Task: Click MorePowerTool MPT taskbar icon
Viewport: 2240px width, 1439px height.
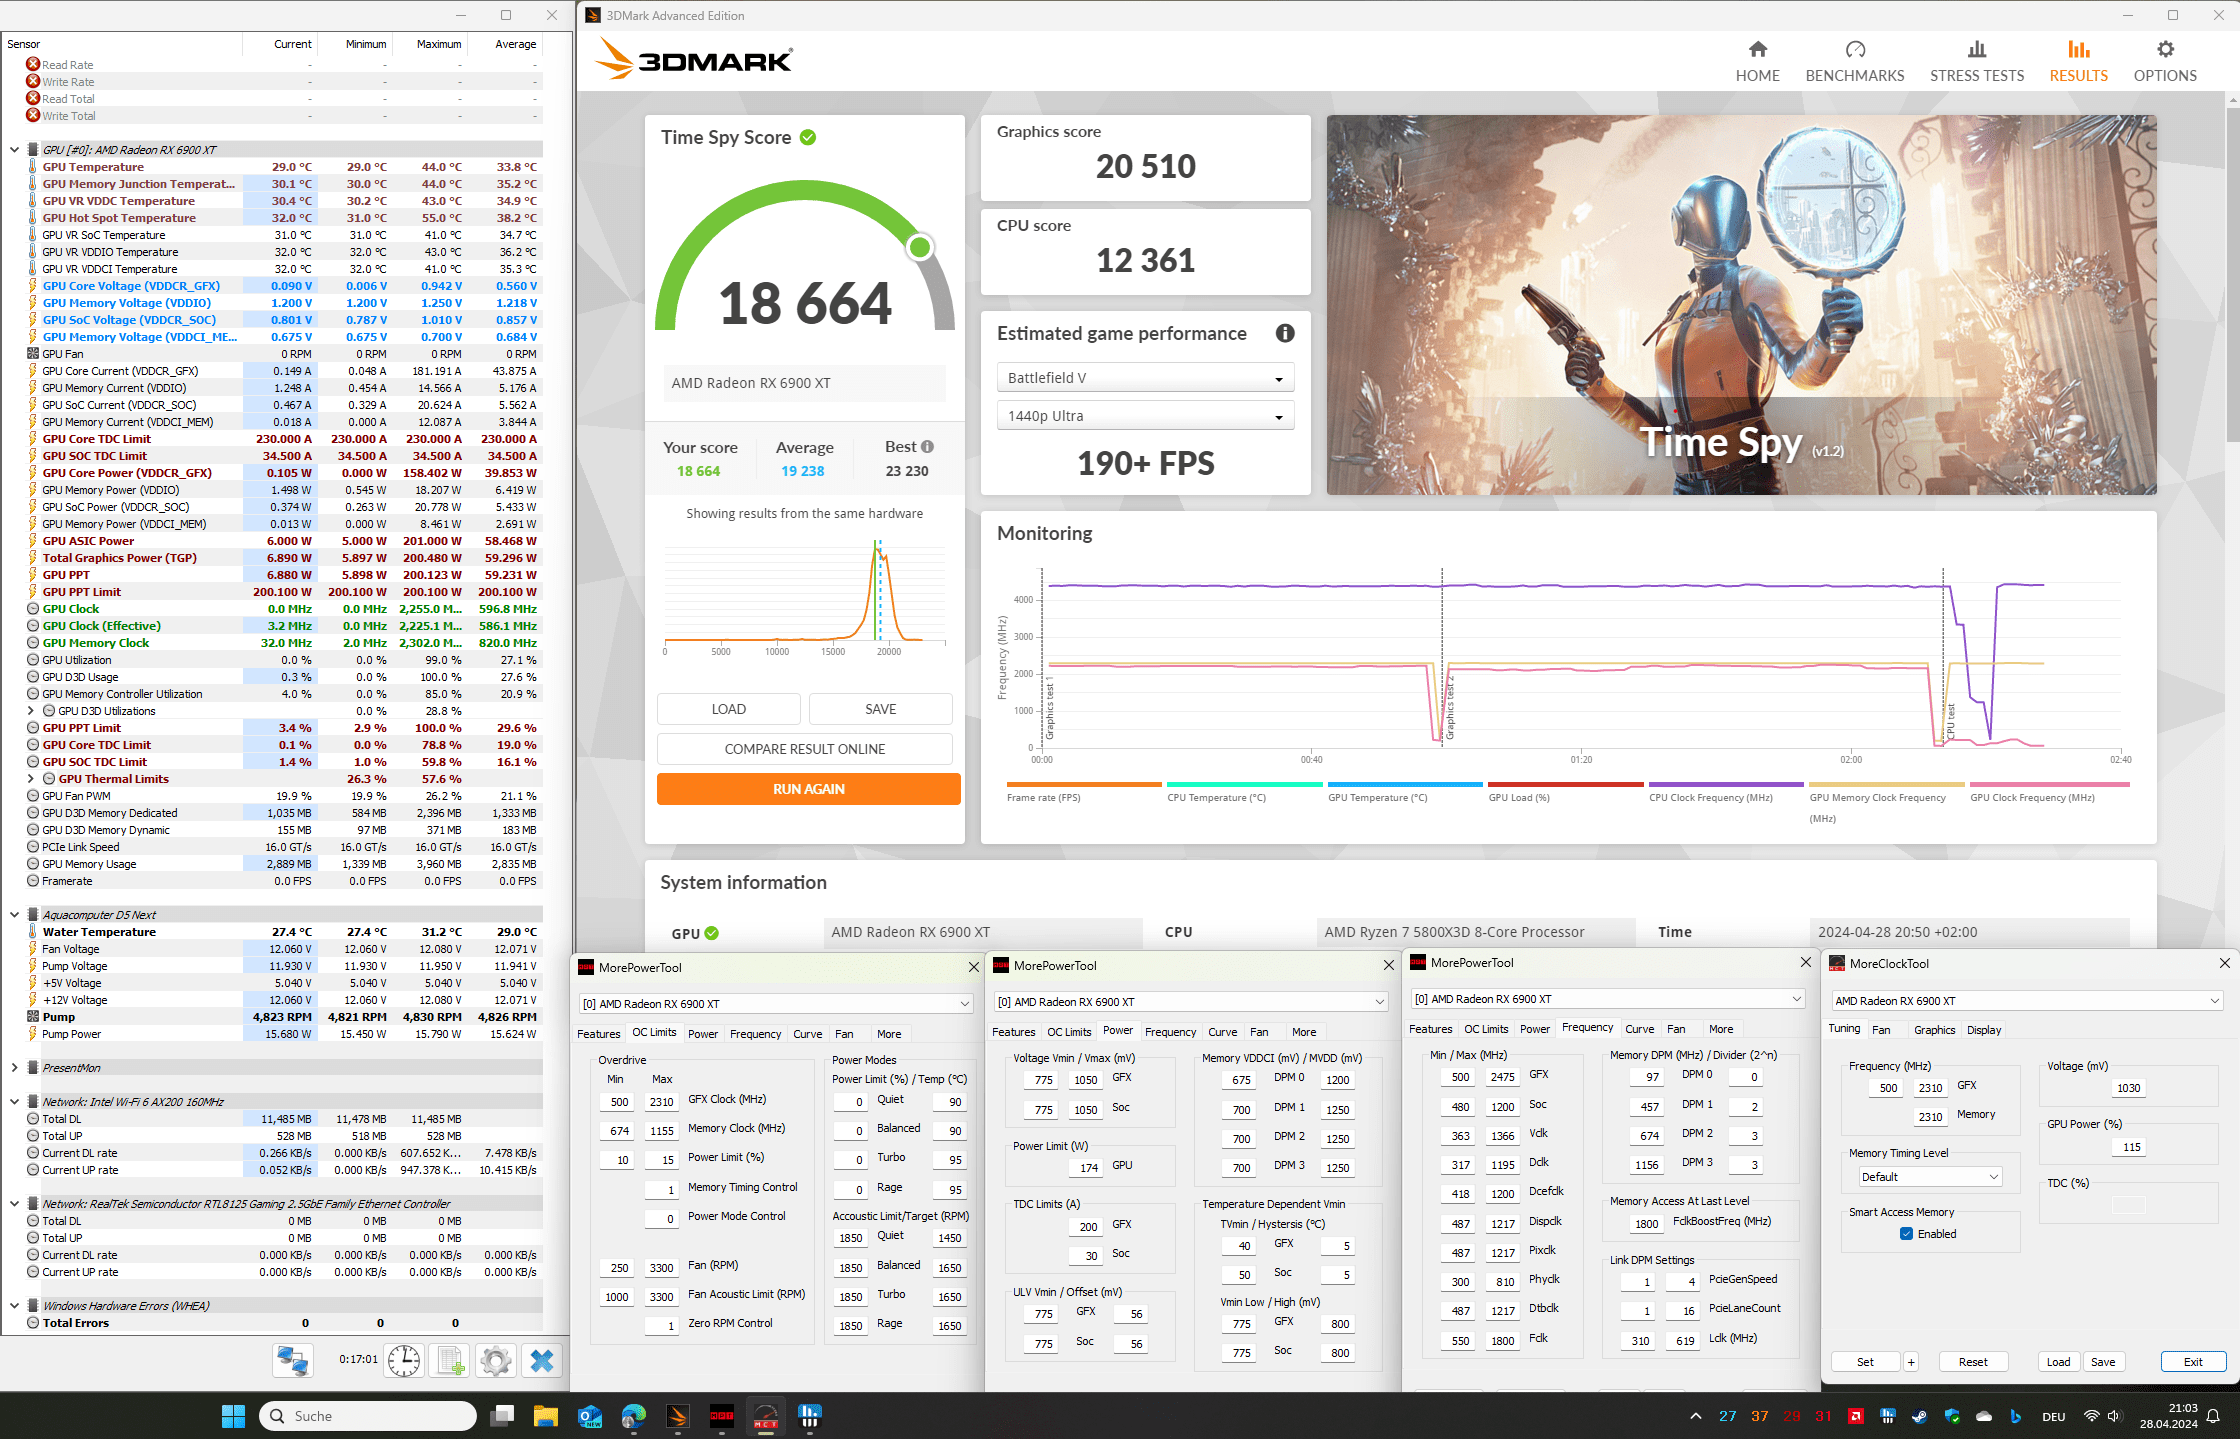Action: click(722, 1416)
